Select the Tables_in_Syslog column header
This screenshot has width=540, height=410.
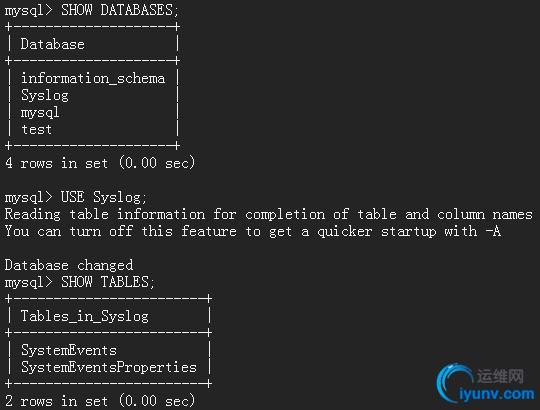(x=85, y=316)
